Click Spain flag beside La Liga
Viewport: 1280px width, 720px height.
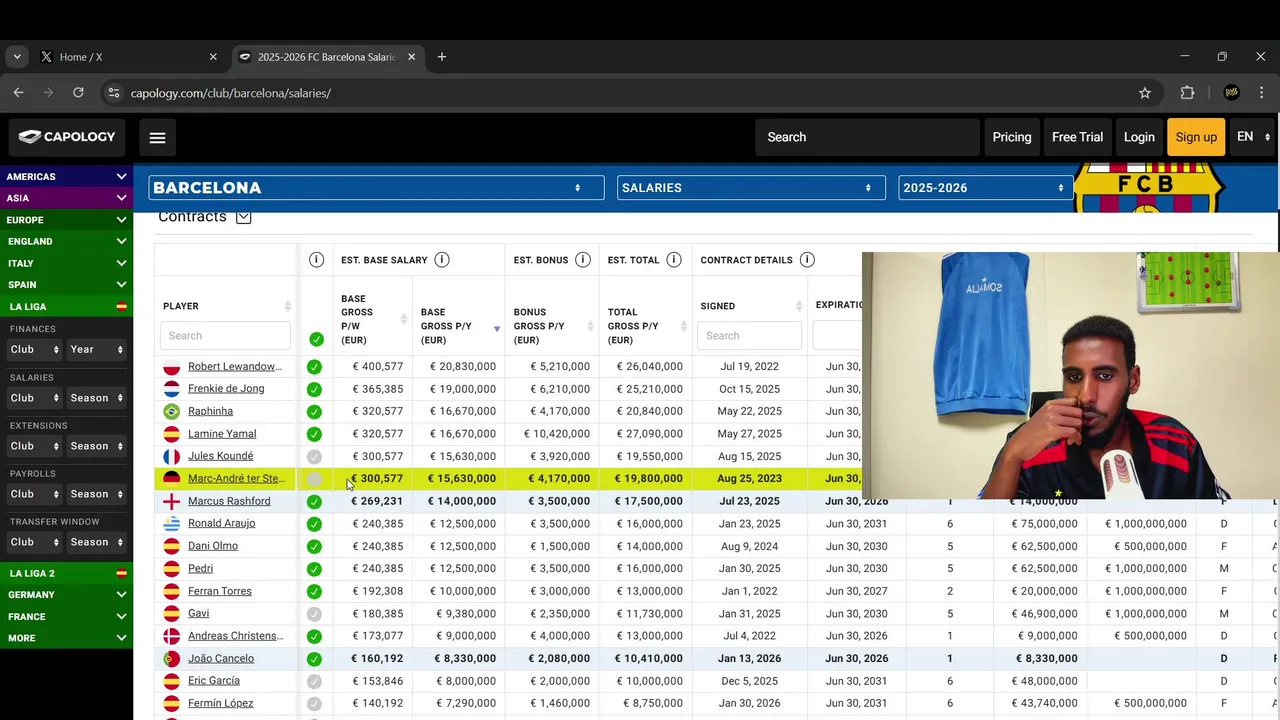coord(121,307)
